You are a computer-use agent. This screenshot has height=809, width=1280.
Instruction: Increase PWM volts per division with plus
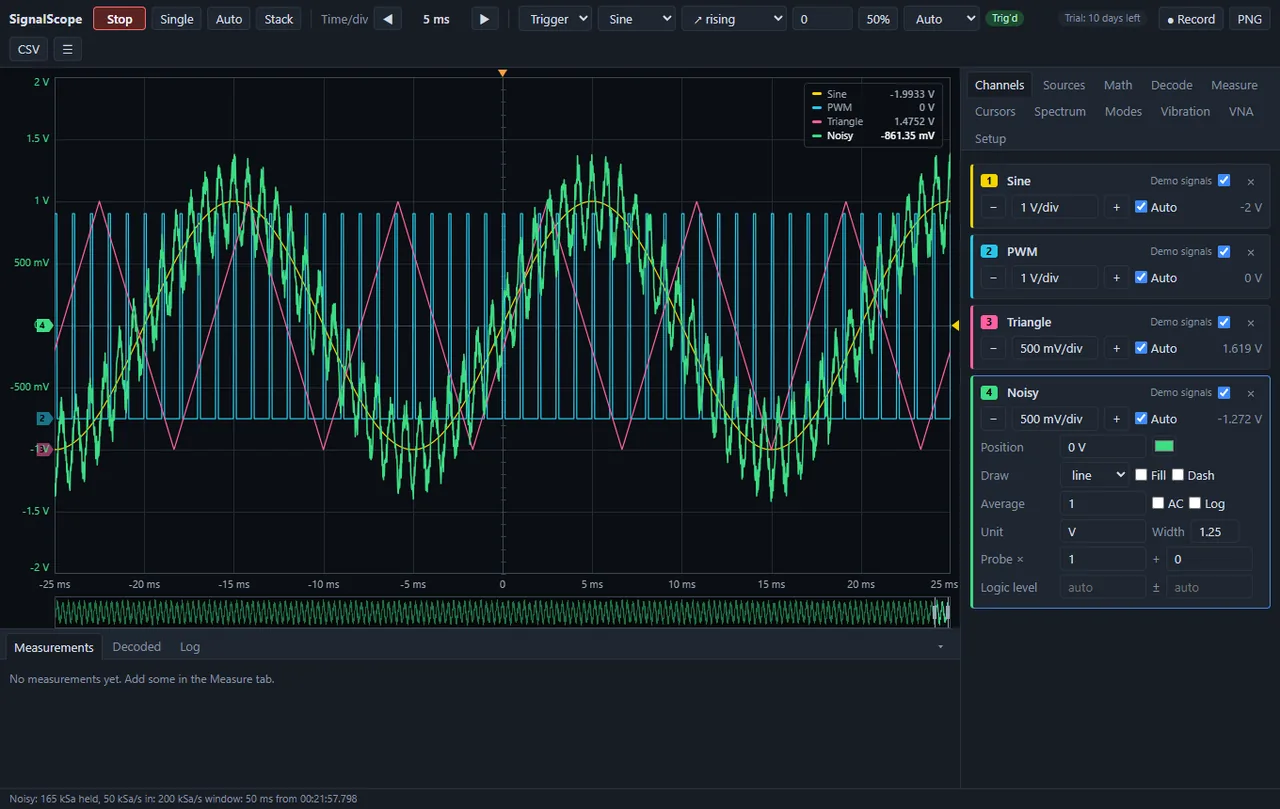pyautogui.click(x=1116, y=278)
